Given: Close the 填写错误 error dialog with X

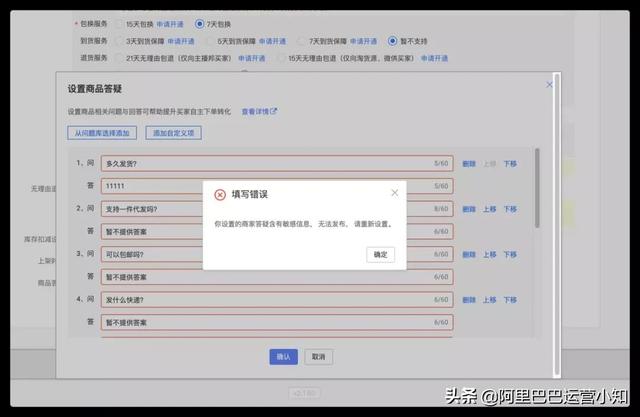Looking at the screenshot, I should (394, 193).
